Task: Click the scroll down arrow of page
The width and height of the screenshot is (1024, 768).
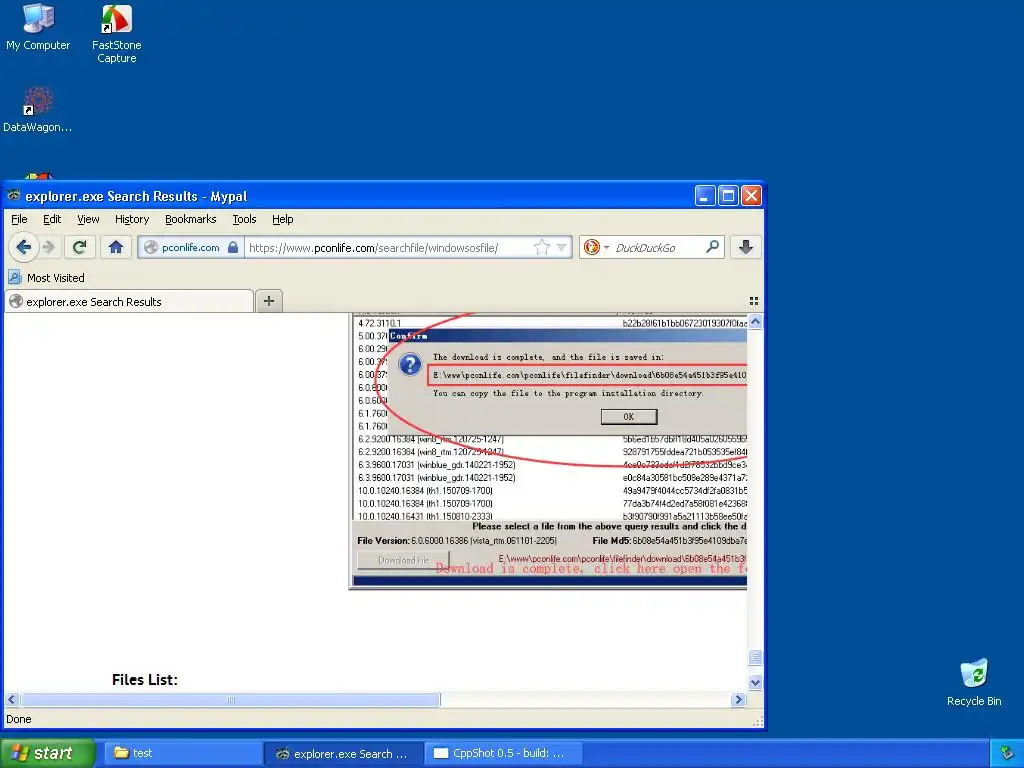Action: (x=755, y=682)
